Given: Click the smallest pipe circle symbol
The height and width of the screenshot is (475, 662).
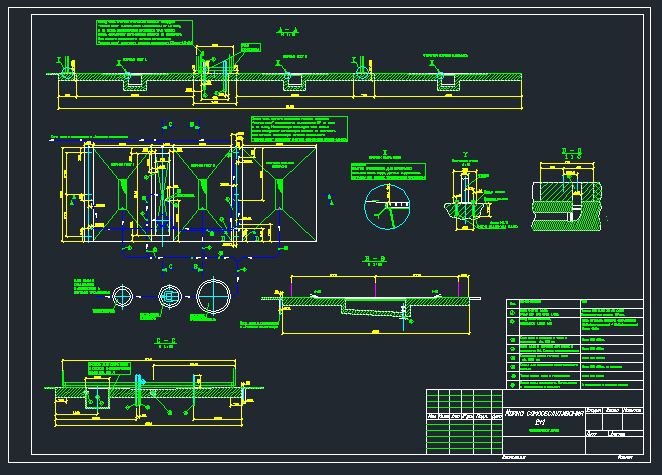Looking at the screenshot, I should point(122,297).
